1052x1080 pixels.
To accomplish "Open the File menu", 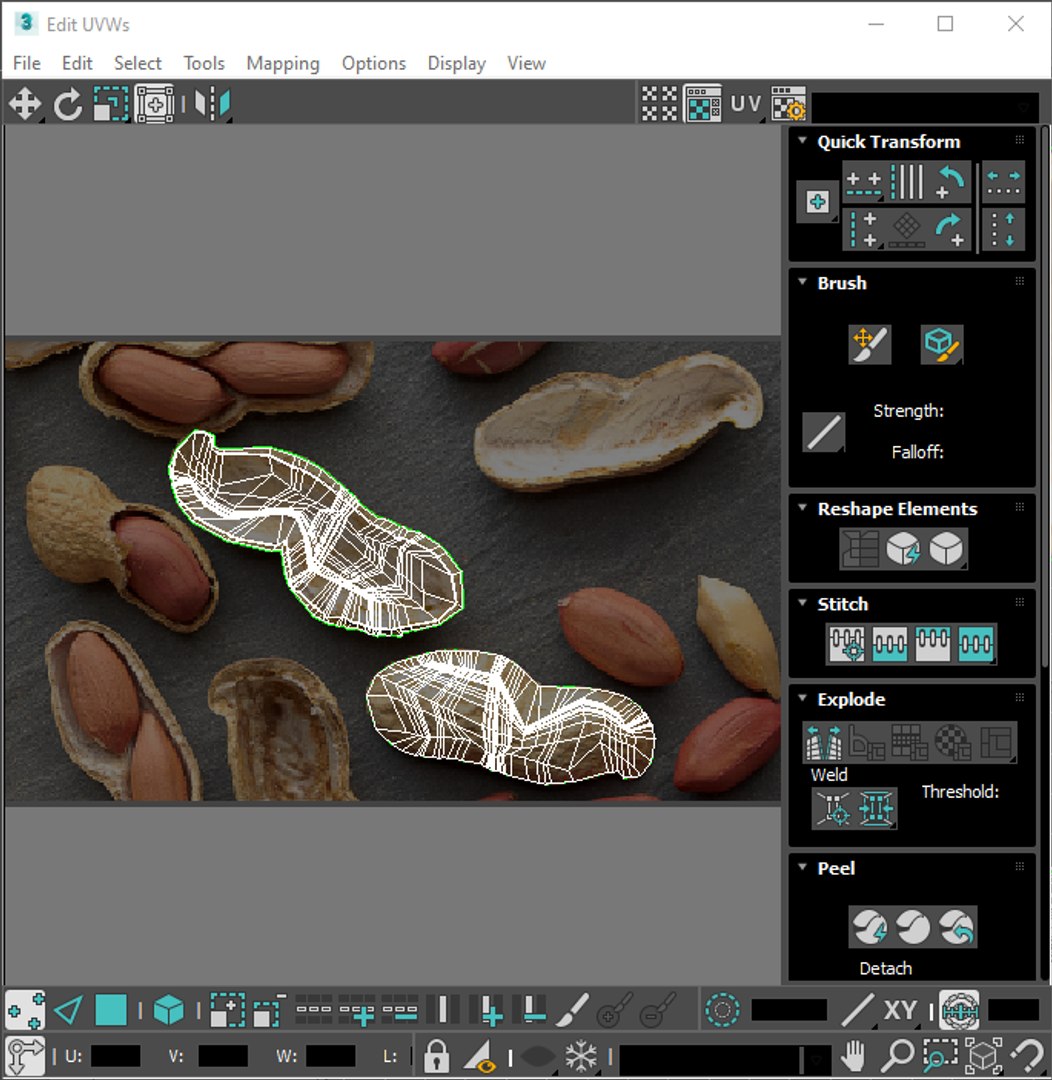I will 27,63.
